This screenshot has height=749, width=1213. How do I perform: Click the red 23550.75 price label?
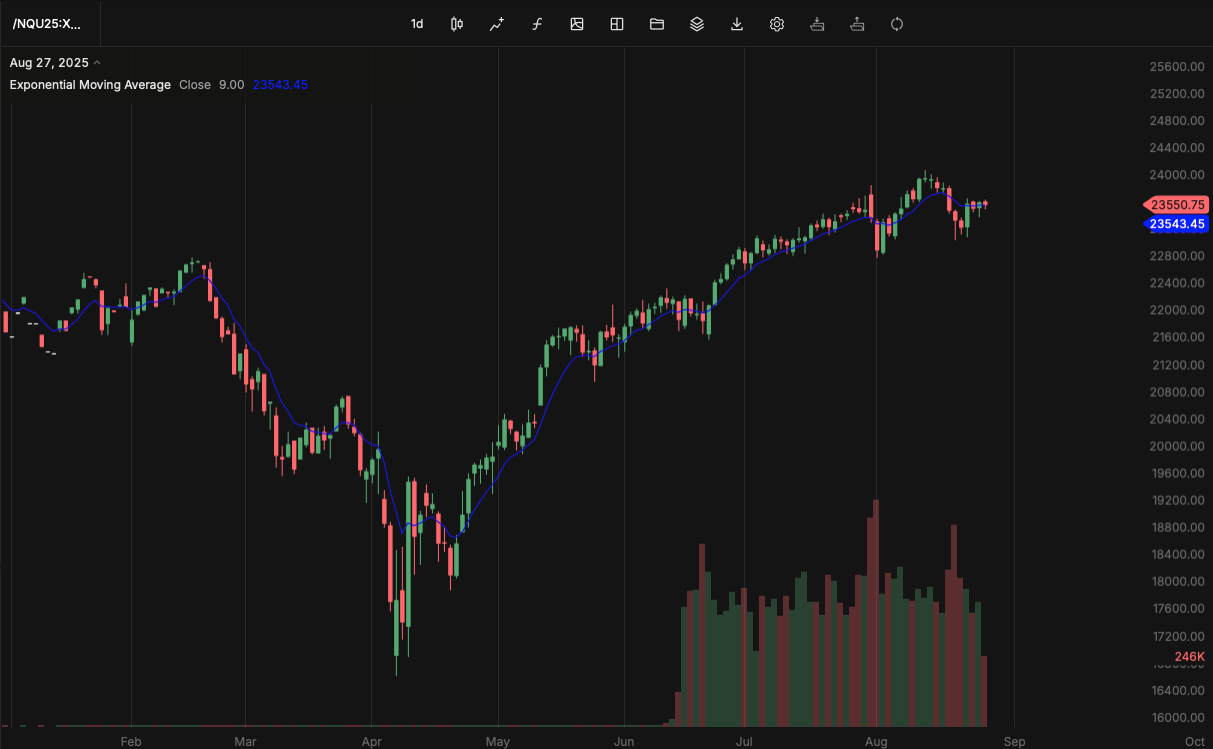pos(1177,204)
